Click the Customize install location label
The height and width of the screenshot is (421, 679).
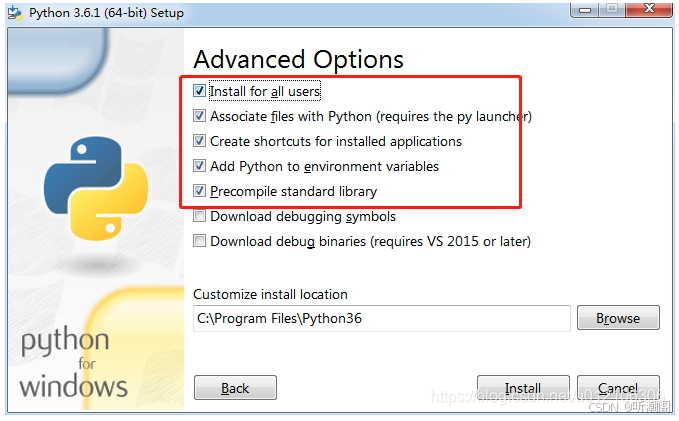click(x=270, y=294)
